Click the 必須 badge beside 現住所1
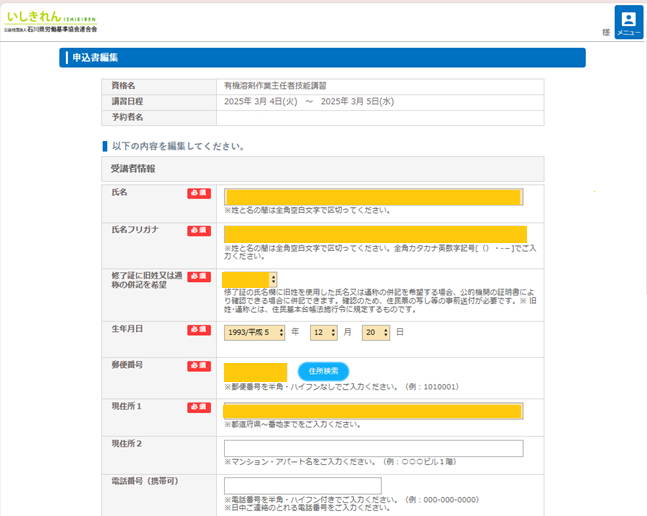 click(x=199, y=407)
